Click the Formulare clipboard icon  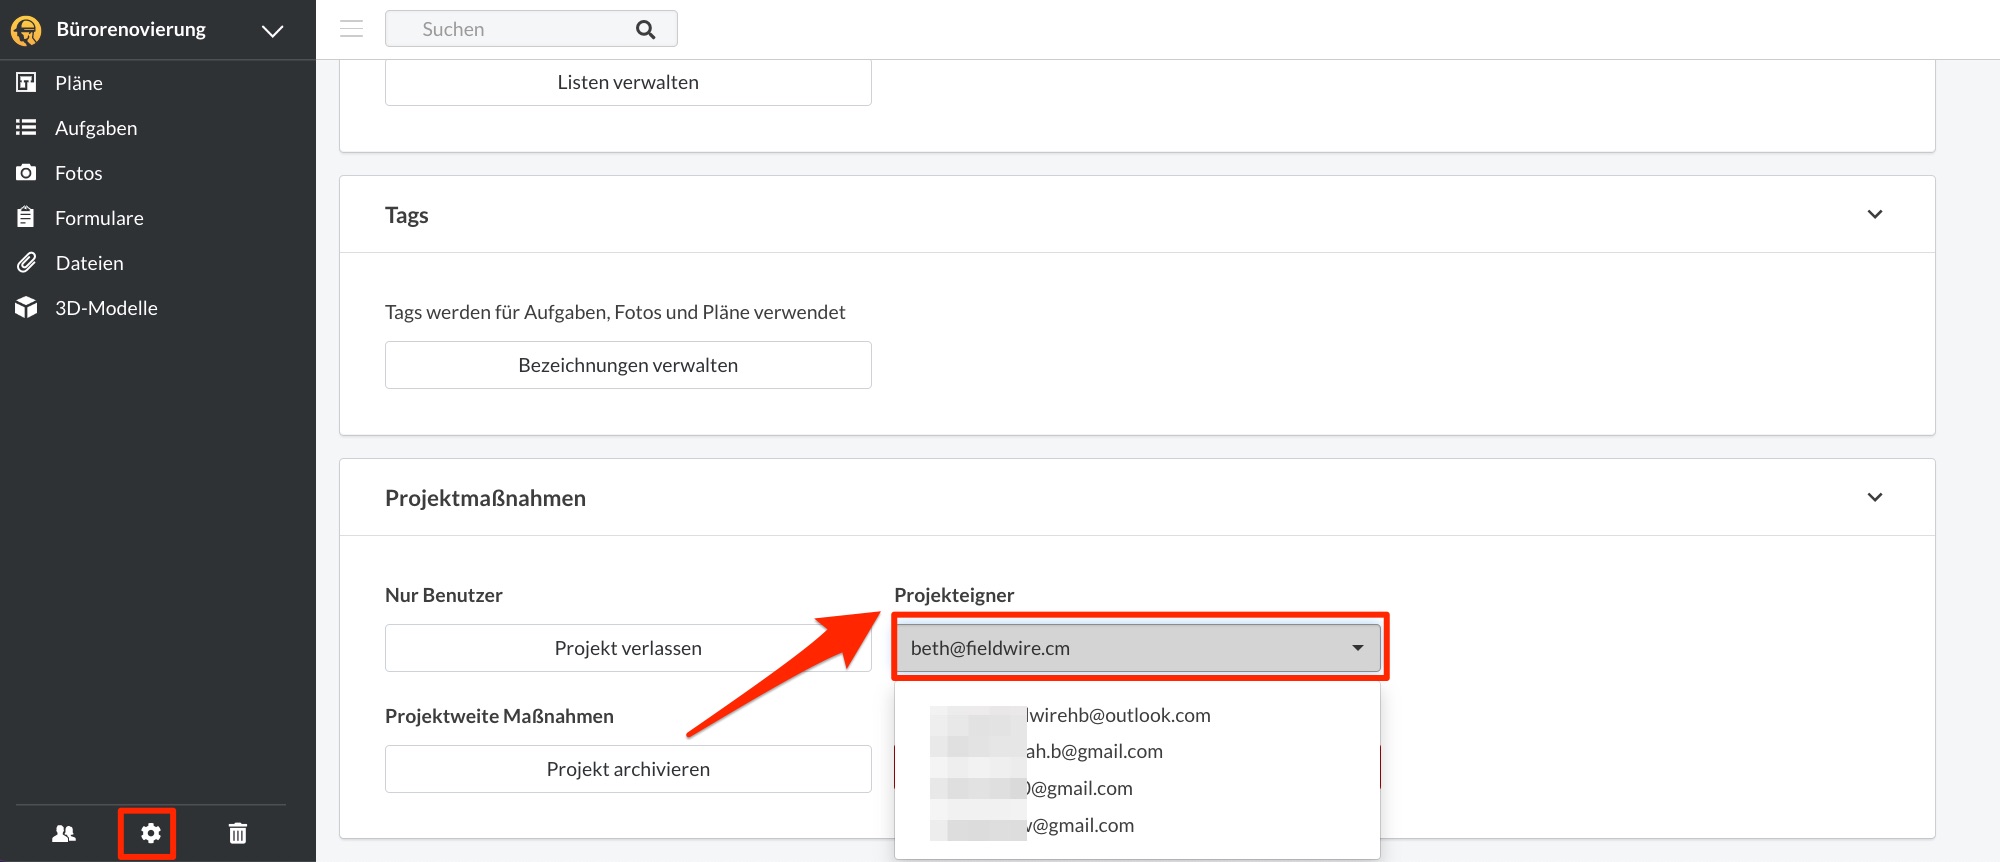click(26, 218)
